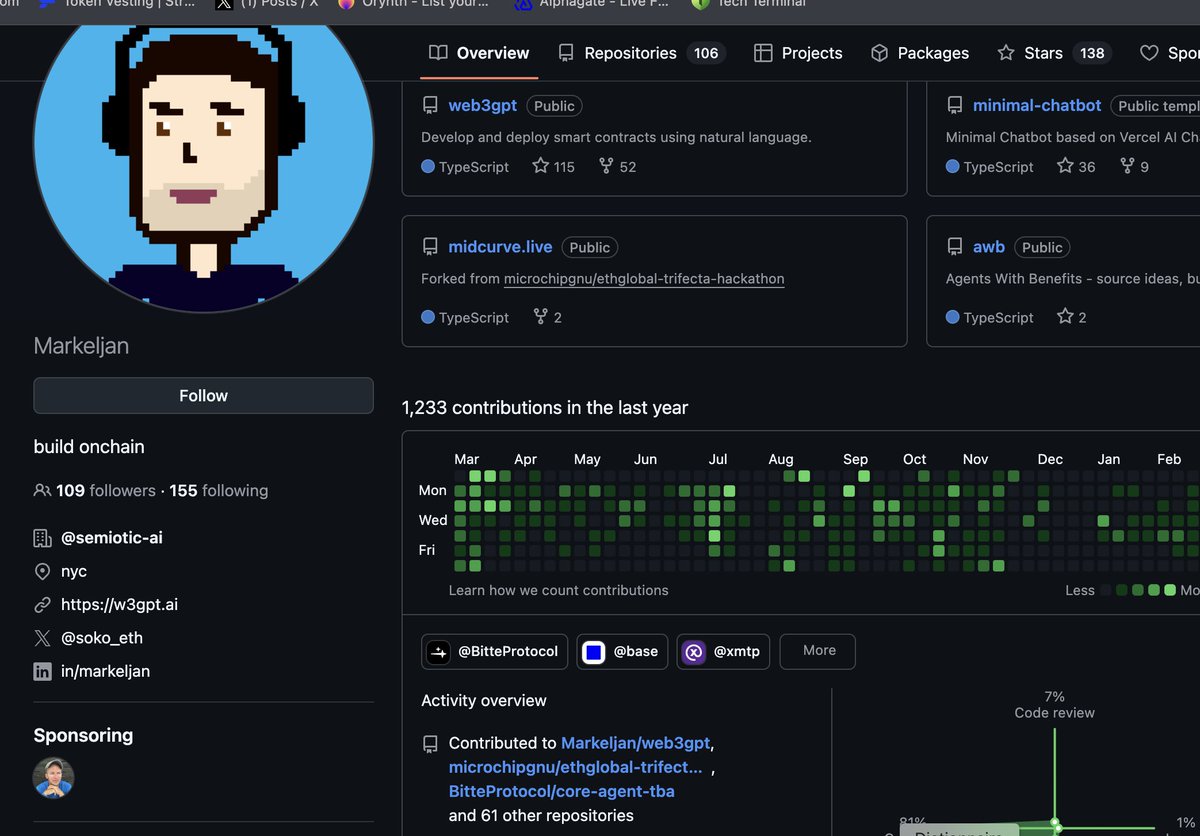View web3gpt stargazers count 115
Screen dimensions: 1200x836
click(554, 167)
